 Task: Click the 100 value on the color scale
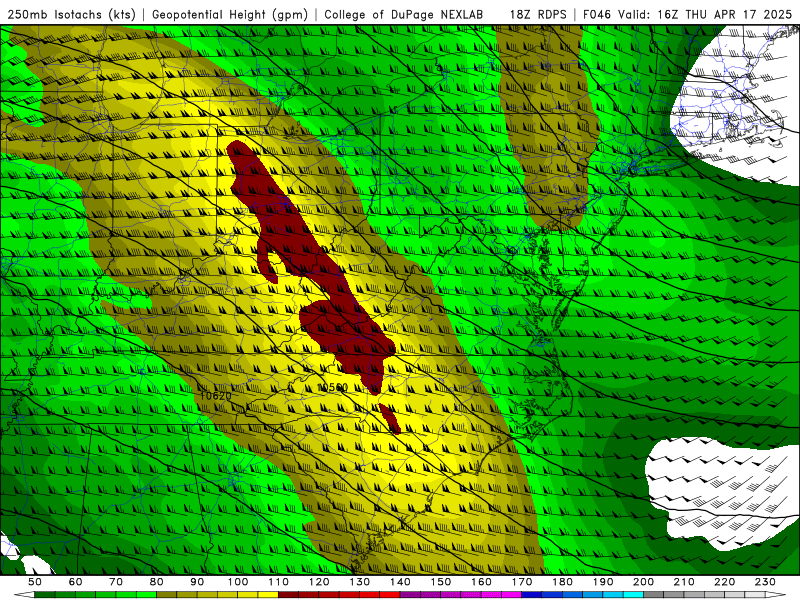[238, 582]
